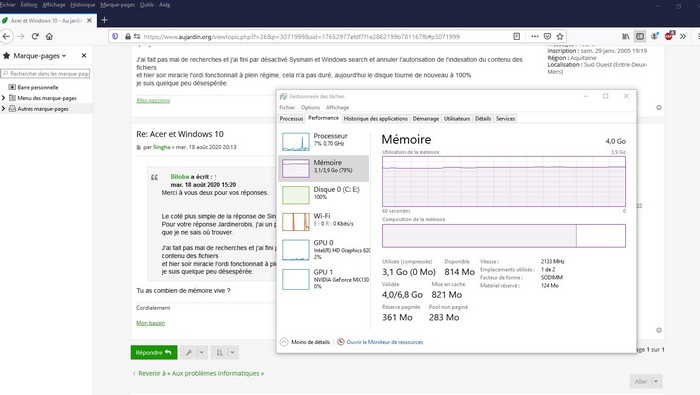Click the bookmarks search field
Viewport: 700px width, 395px height.
pyautogui.click(x=46, y=73)
